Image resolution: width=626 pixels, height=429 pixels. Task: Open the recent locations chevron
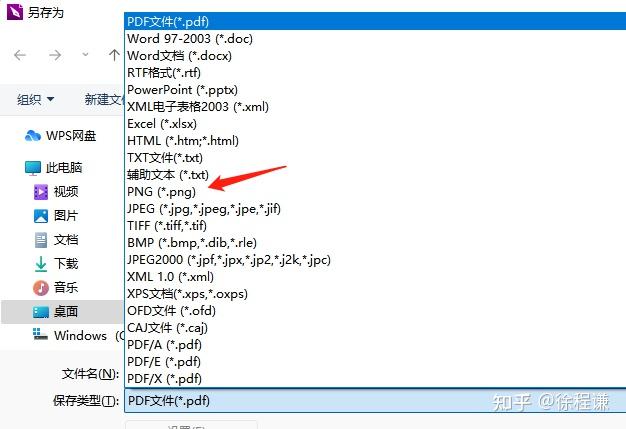(x=85, y=55)
